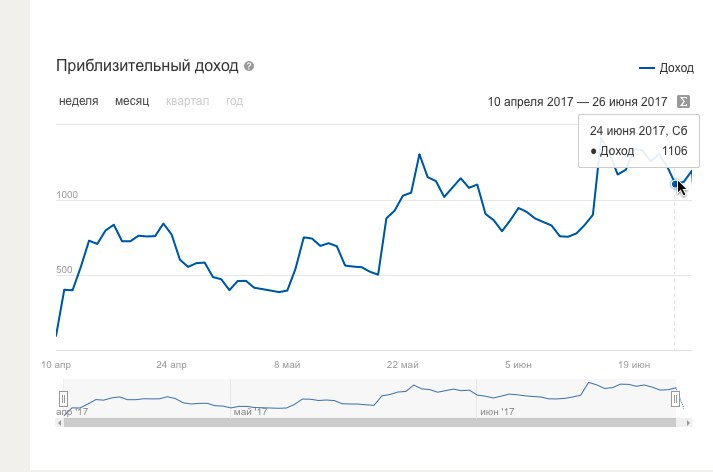Image resolution: width=713 pixels, height=472 pixels.
Task: Click the scrollbar right arrow
Action: tap(688, 422)
